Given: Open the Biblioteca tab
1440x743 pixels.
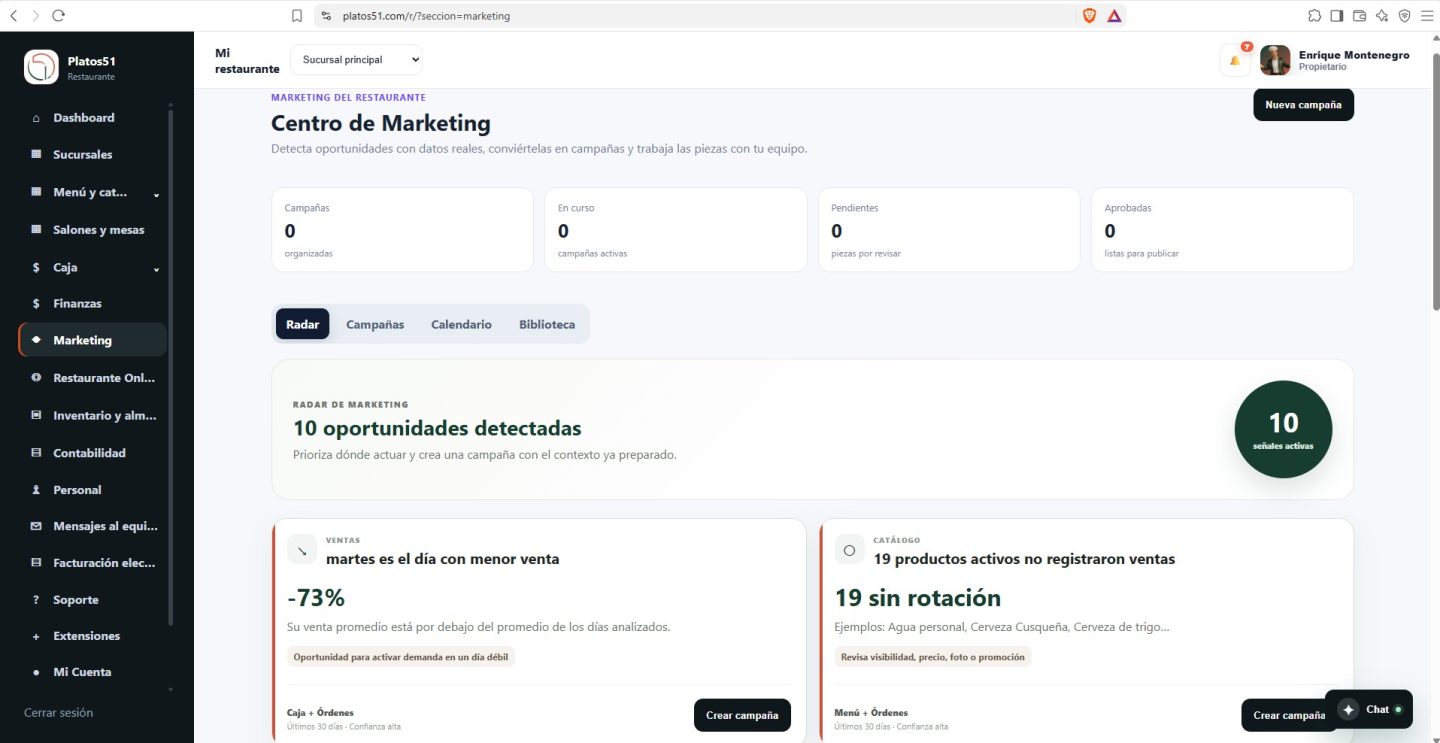Looking at the screenshot, I should coord(547,324).
